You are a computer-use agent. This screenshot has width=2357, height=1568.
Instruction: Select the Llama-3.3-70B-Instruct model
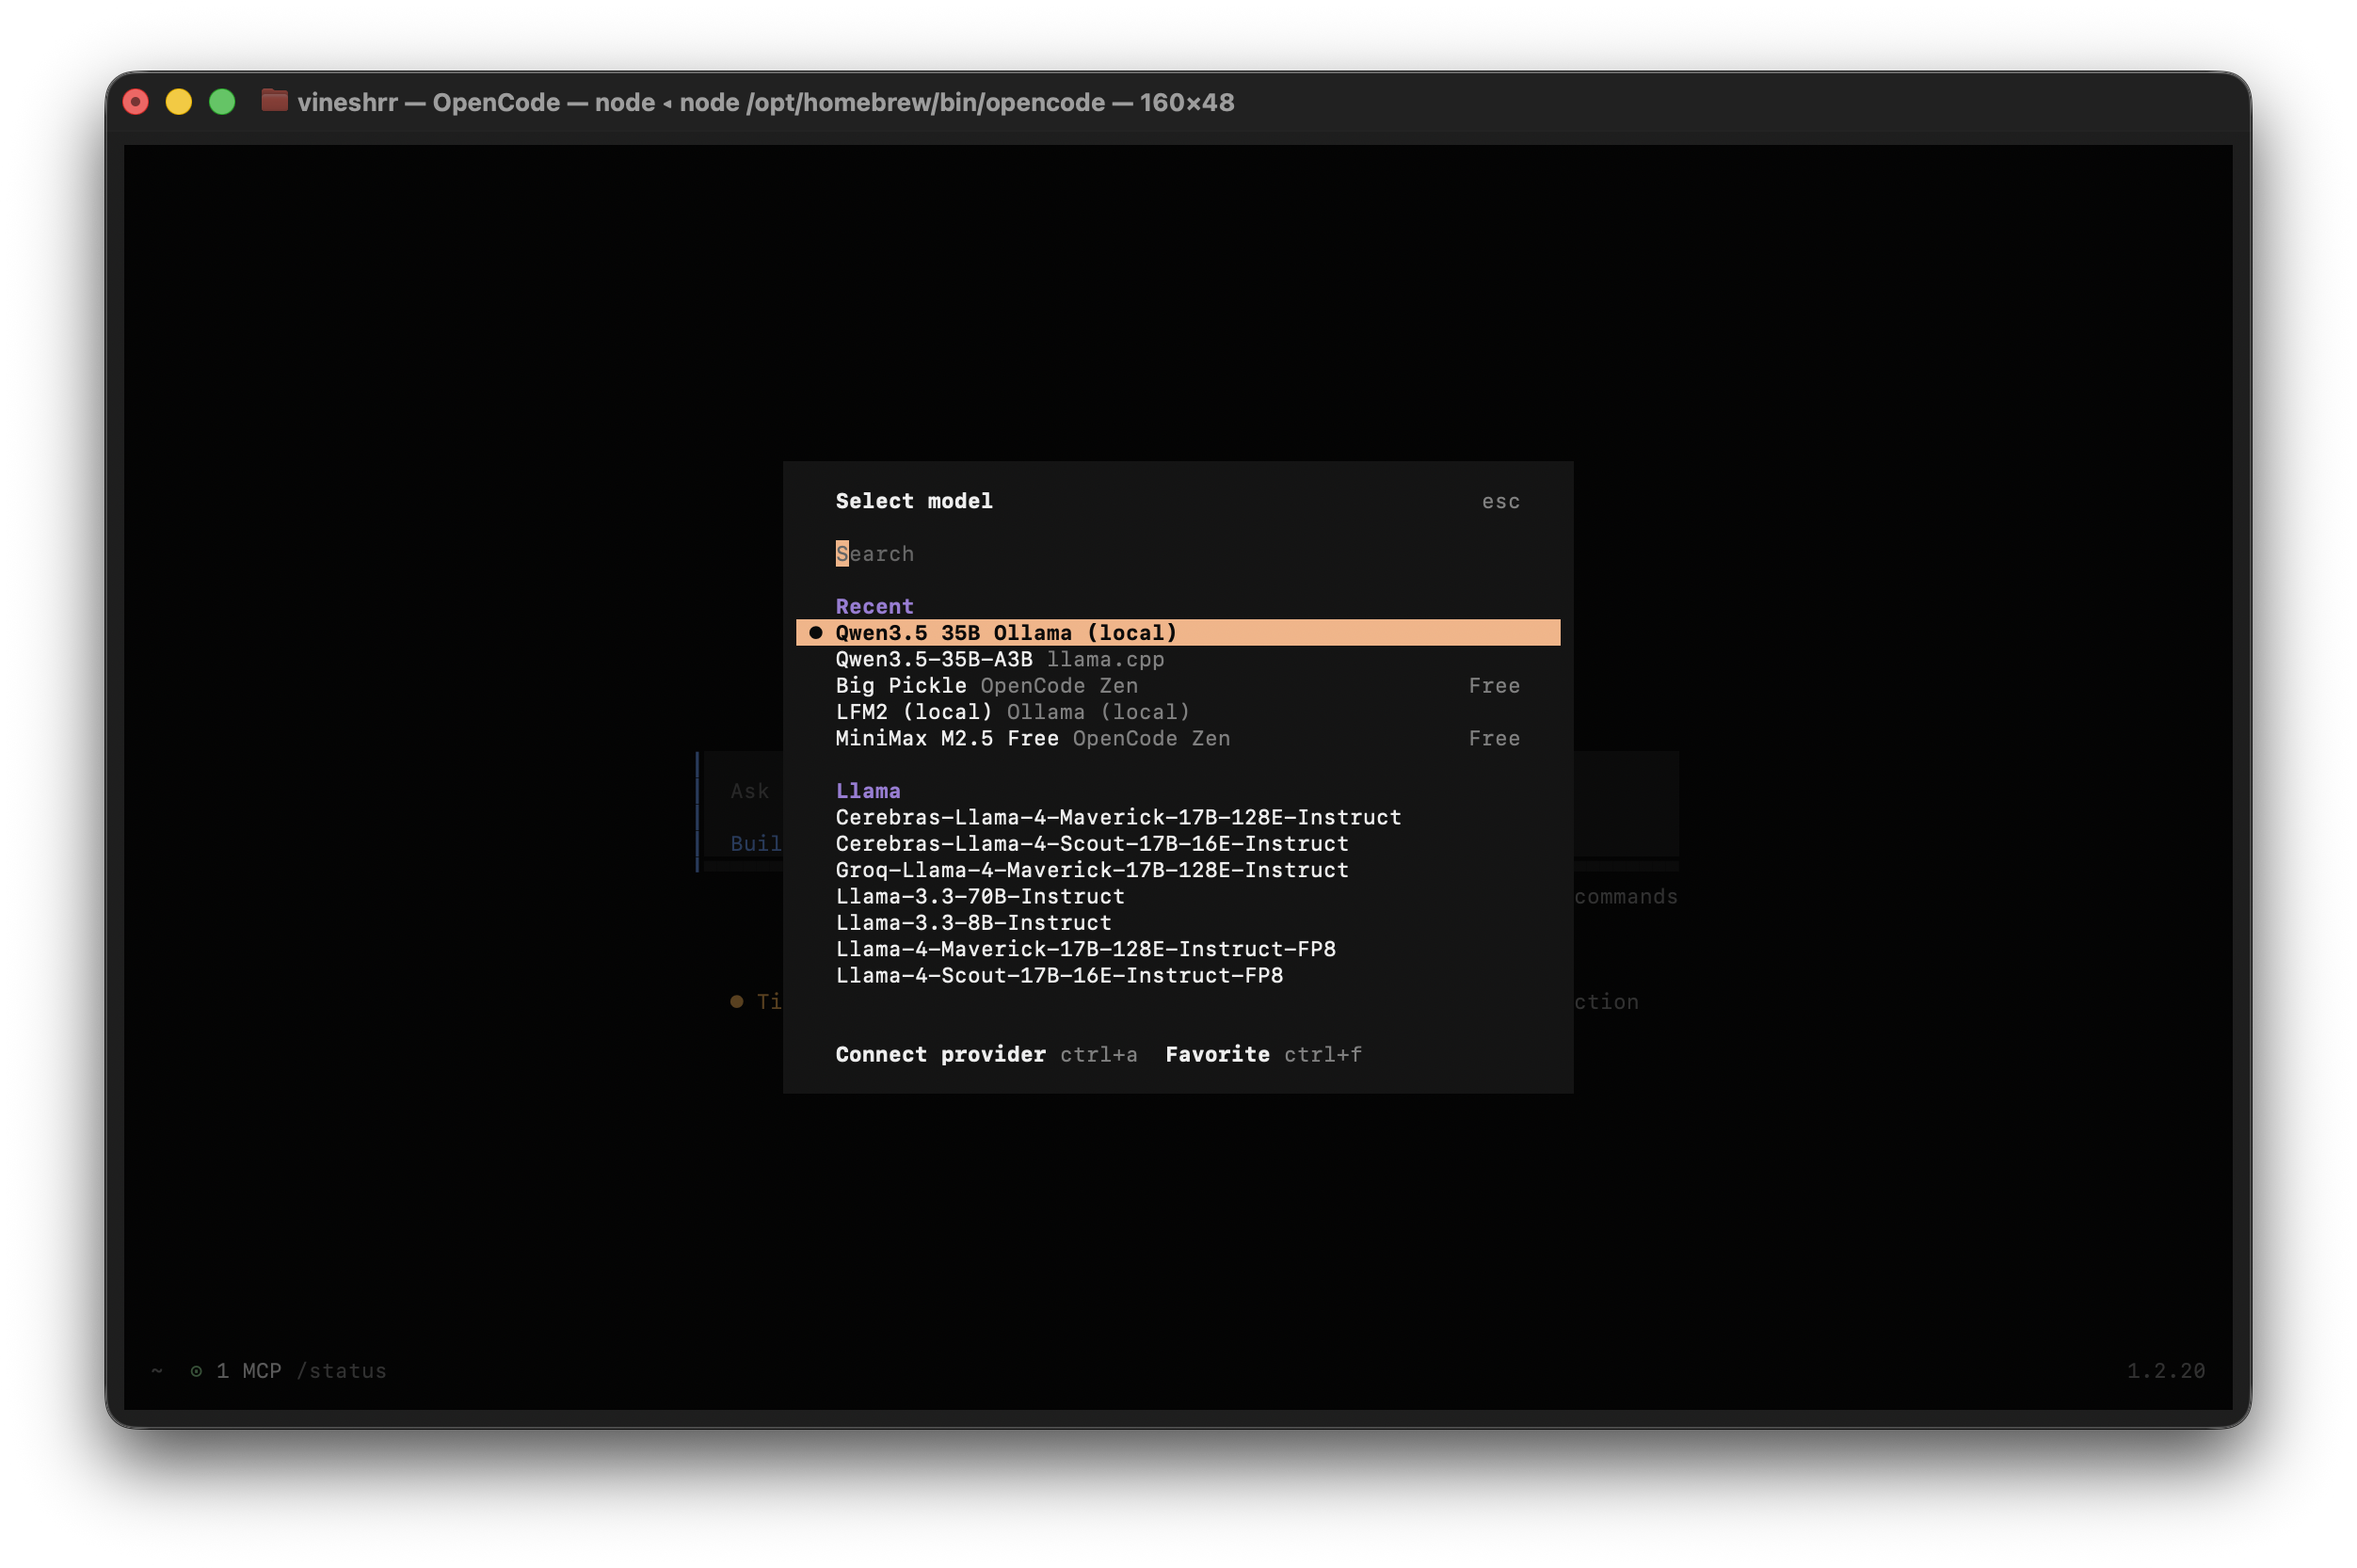tap(980, 896)
